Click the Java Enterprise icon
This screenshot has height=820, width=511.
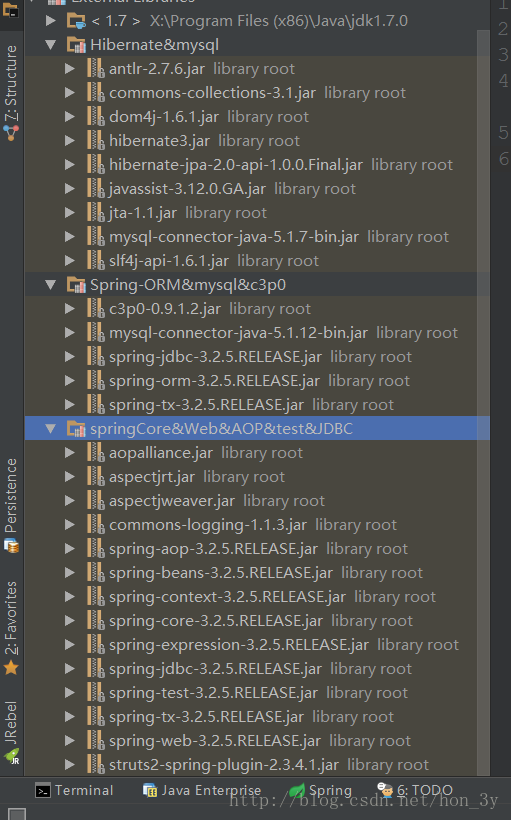[x=150, y=790]
